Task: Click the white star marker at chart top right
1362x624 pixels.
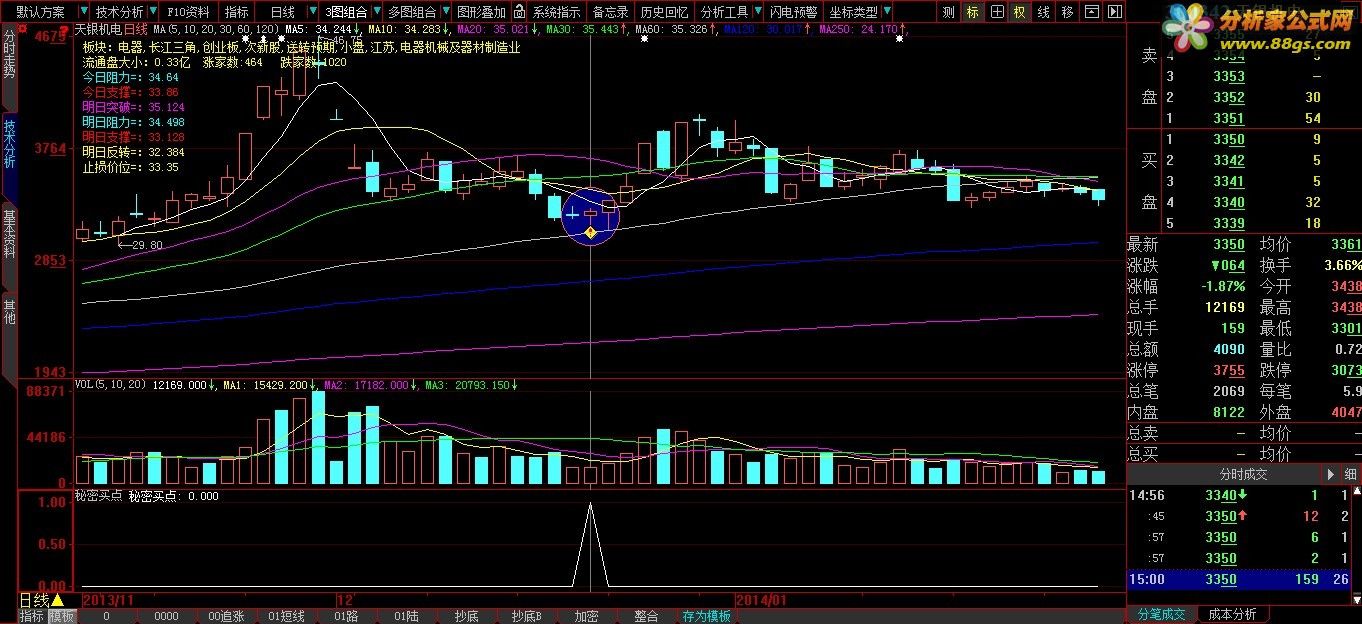Action: pyautogui.click(x=899, y=38)
